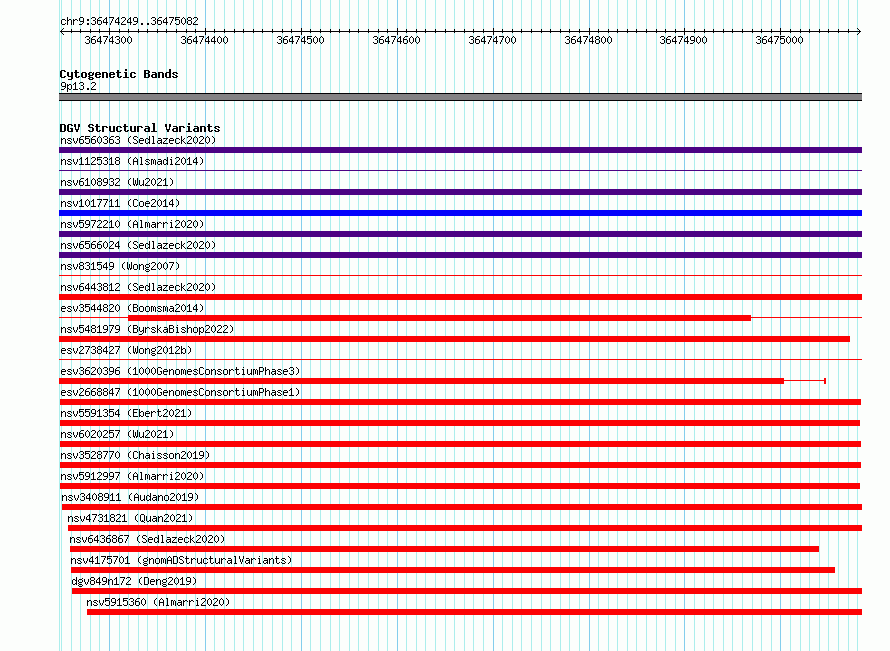Click nsv3528770 (Chaisson2019) label
Image resolution: width=890 pixels, height=651 pixels.
click(135, 455)
